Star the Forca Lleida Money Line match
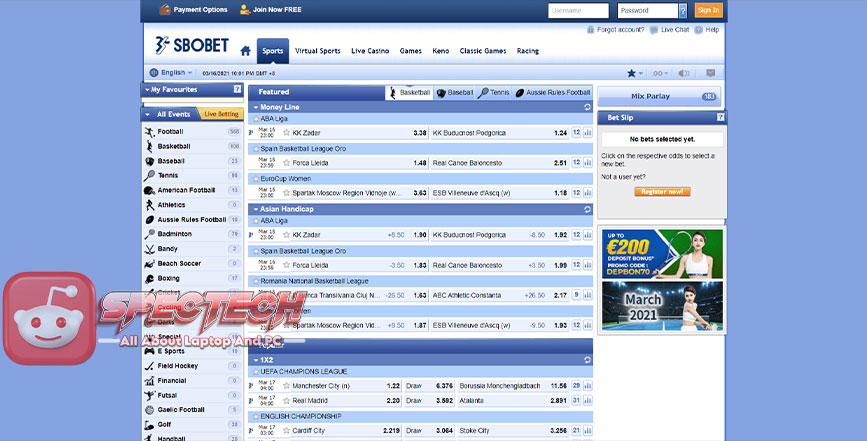 tap(286, 163)
